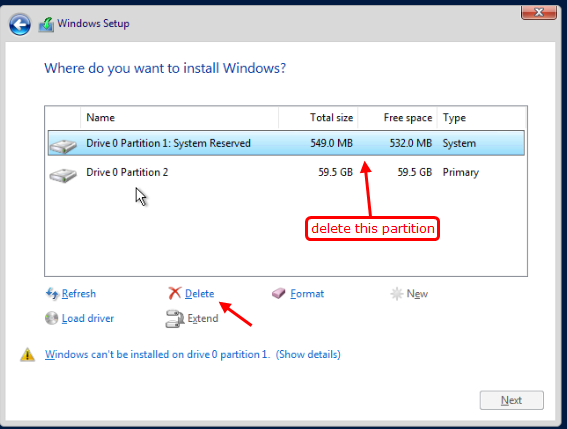Select Drive 0 Partition 1: System Reserved
Image resolution: width=567 pixels, height=429 pixels.
[286, 143]
